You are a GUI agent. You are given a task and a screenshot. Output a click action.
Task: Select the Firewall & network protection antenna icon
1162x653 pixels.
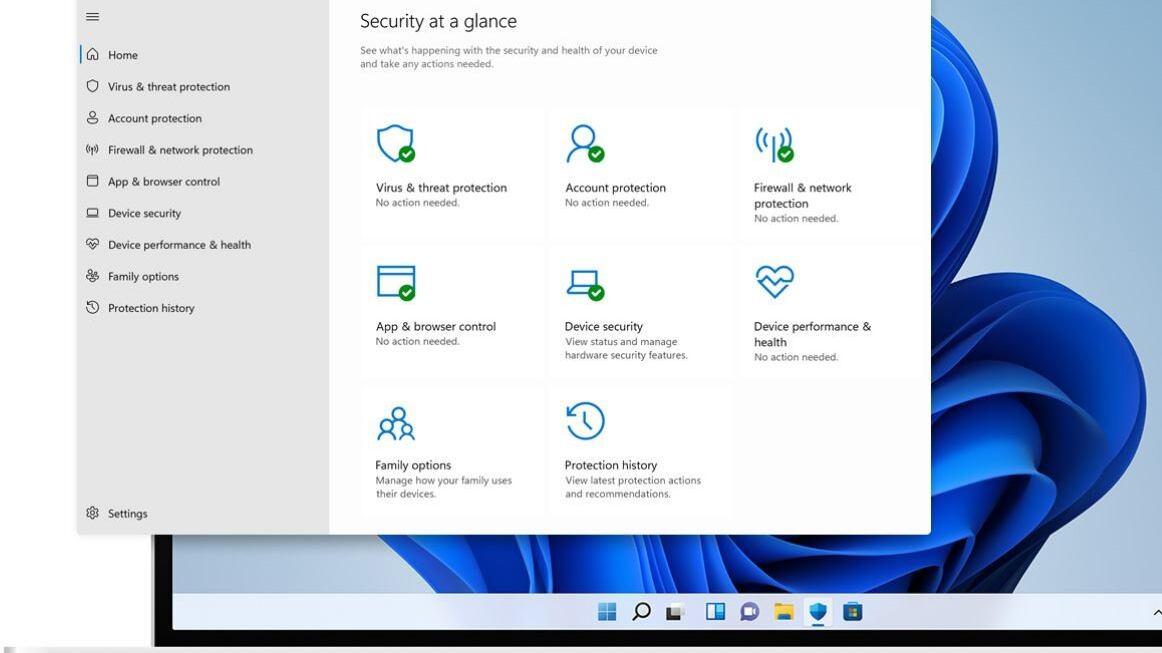coord(773,144)
